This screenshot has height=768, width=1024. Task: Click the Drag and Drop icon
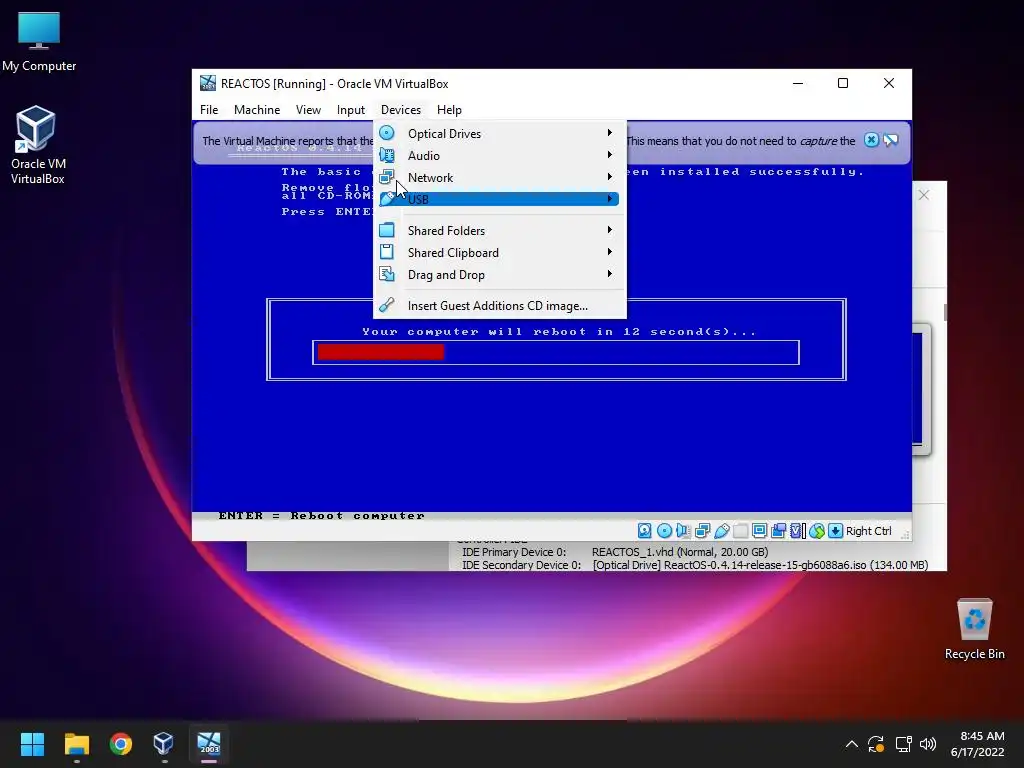[x=387, y=274]
